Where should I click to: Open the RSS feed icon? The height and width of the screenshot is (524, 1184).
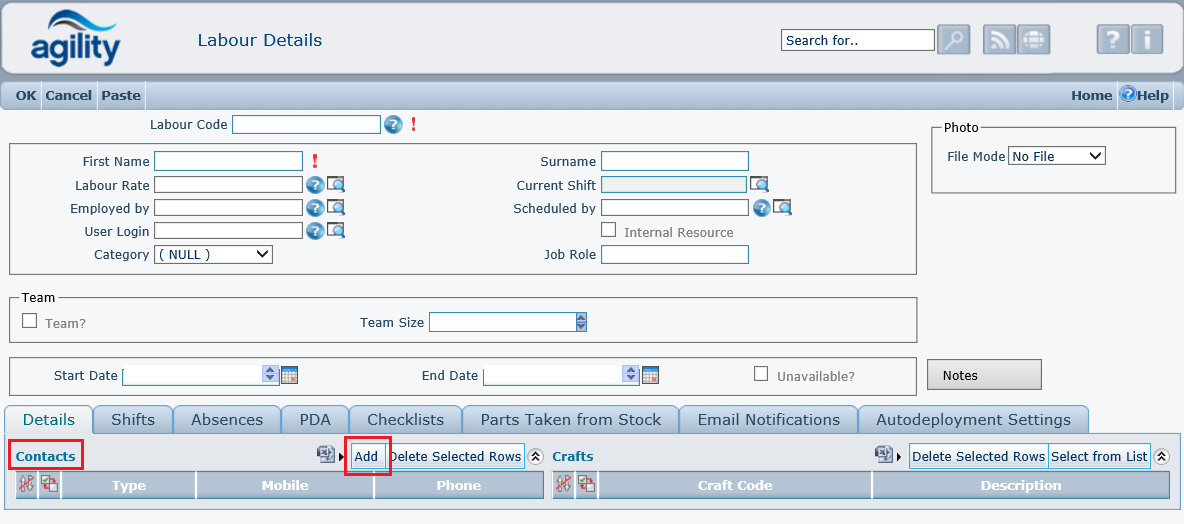coord(1000,40)
